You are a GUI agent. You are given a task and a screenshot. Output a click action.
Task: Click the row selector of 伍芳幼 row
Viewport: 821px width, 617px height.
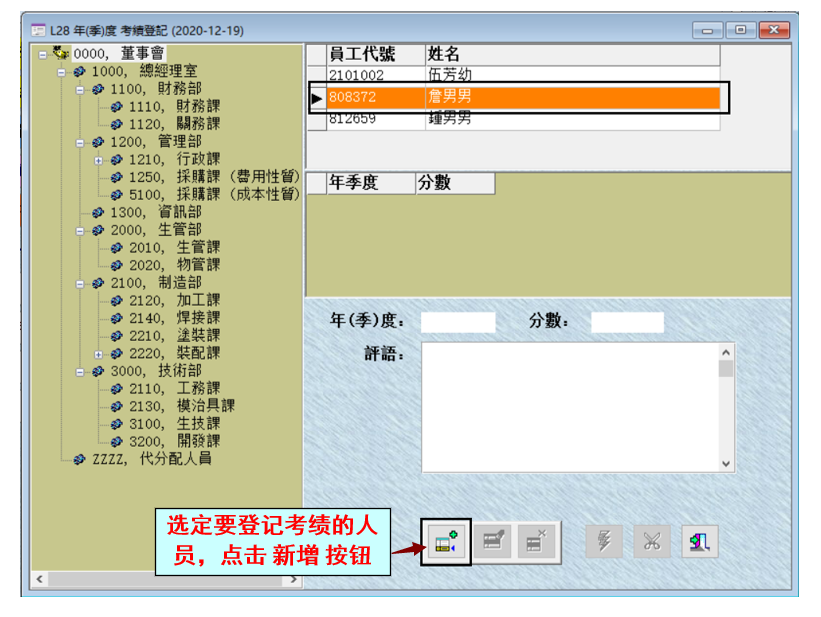(x=316, y=75)
